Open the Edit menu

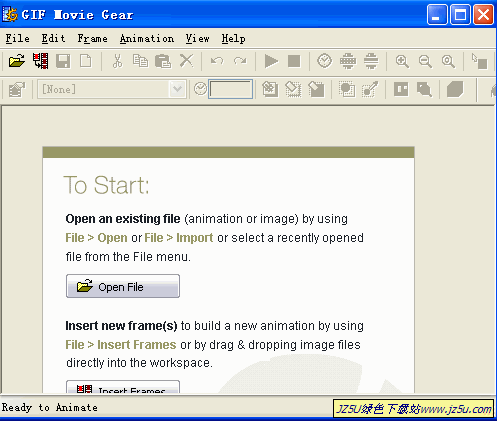click(53, 39)
